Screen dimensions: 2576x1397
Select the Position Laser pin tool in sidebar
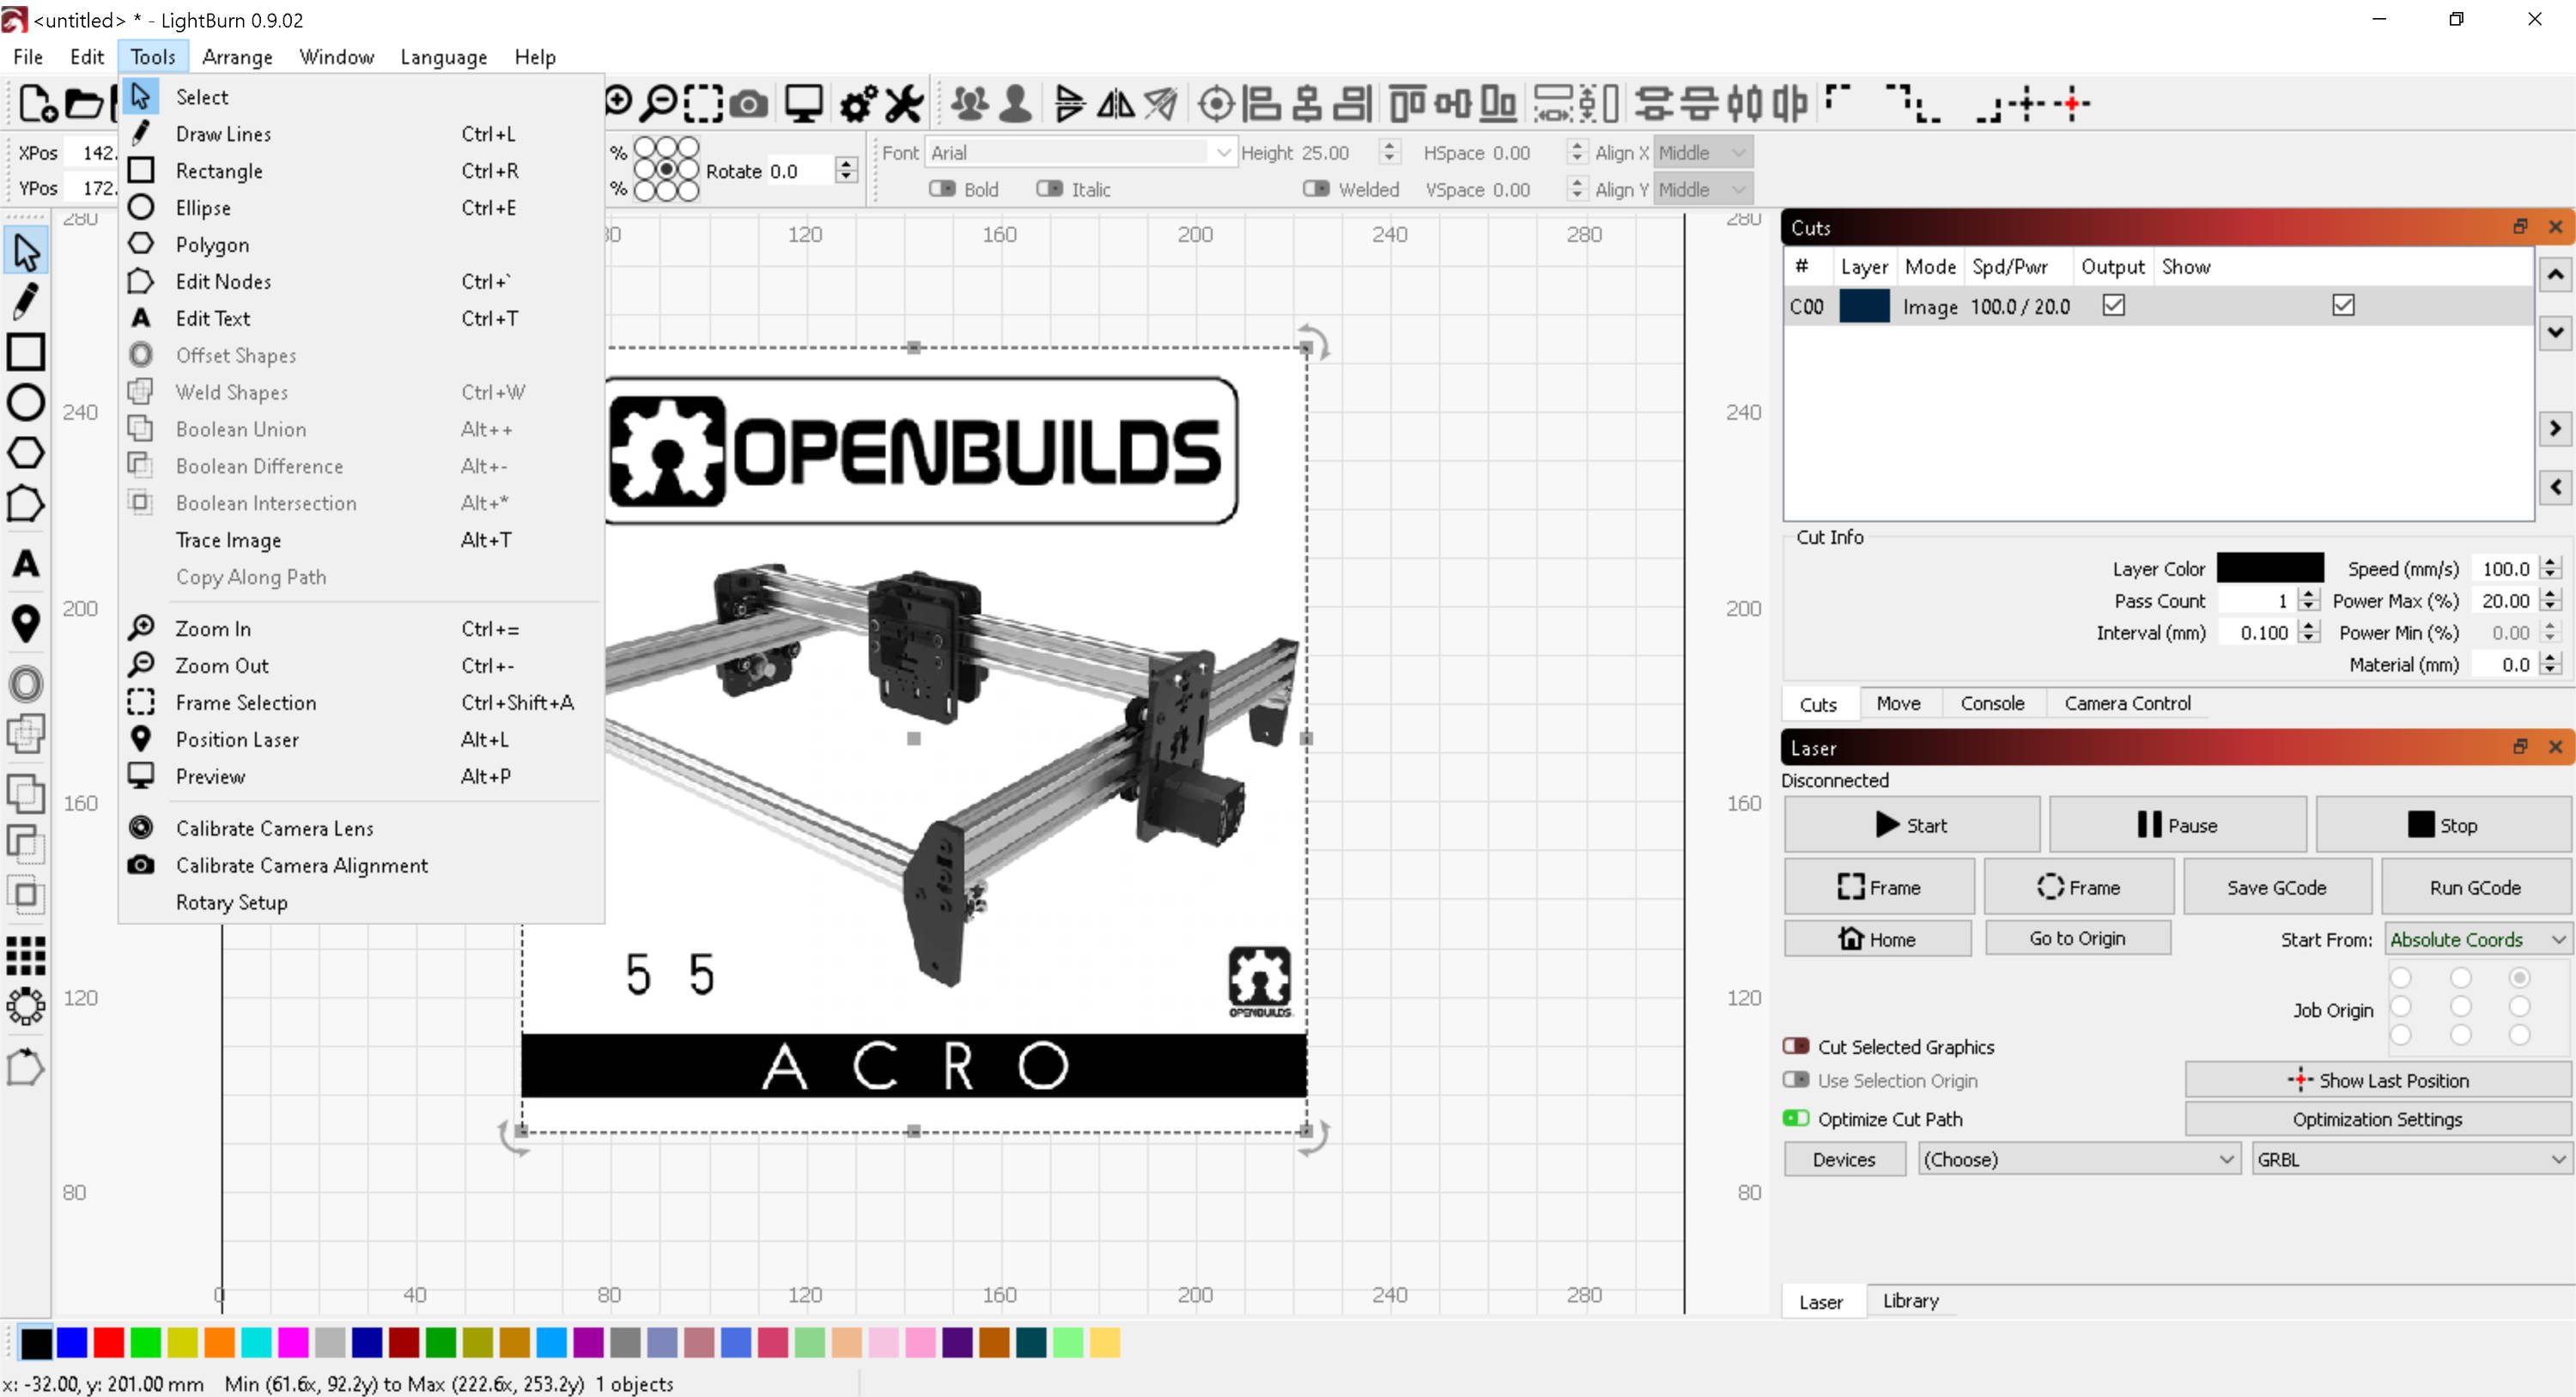coord(26,623)
